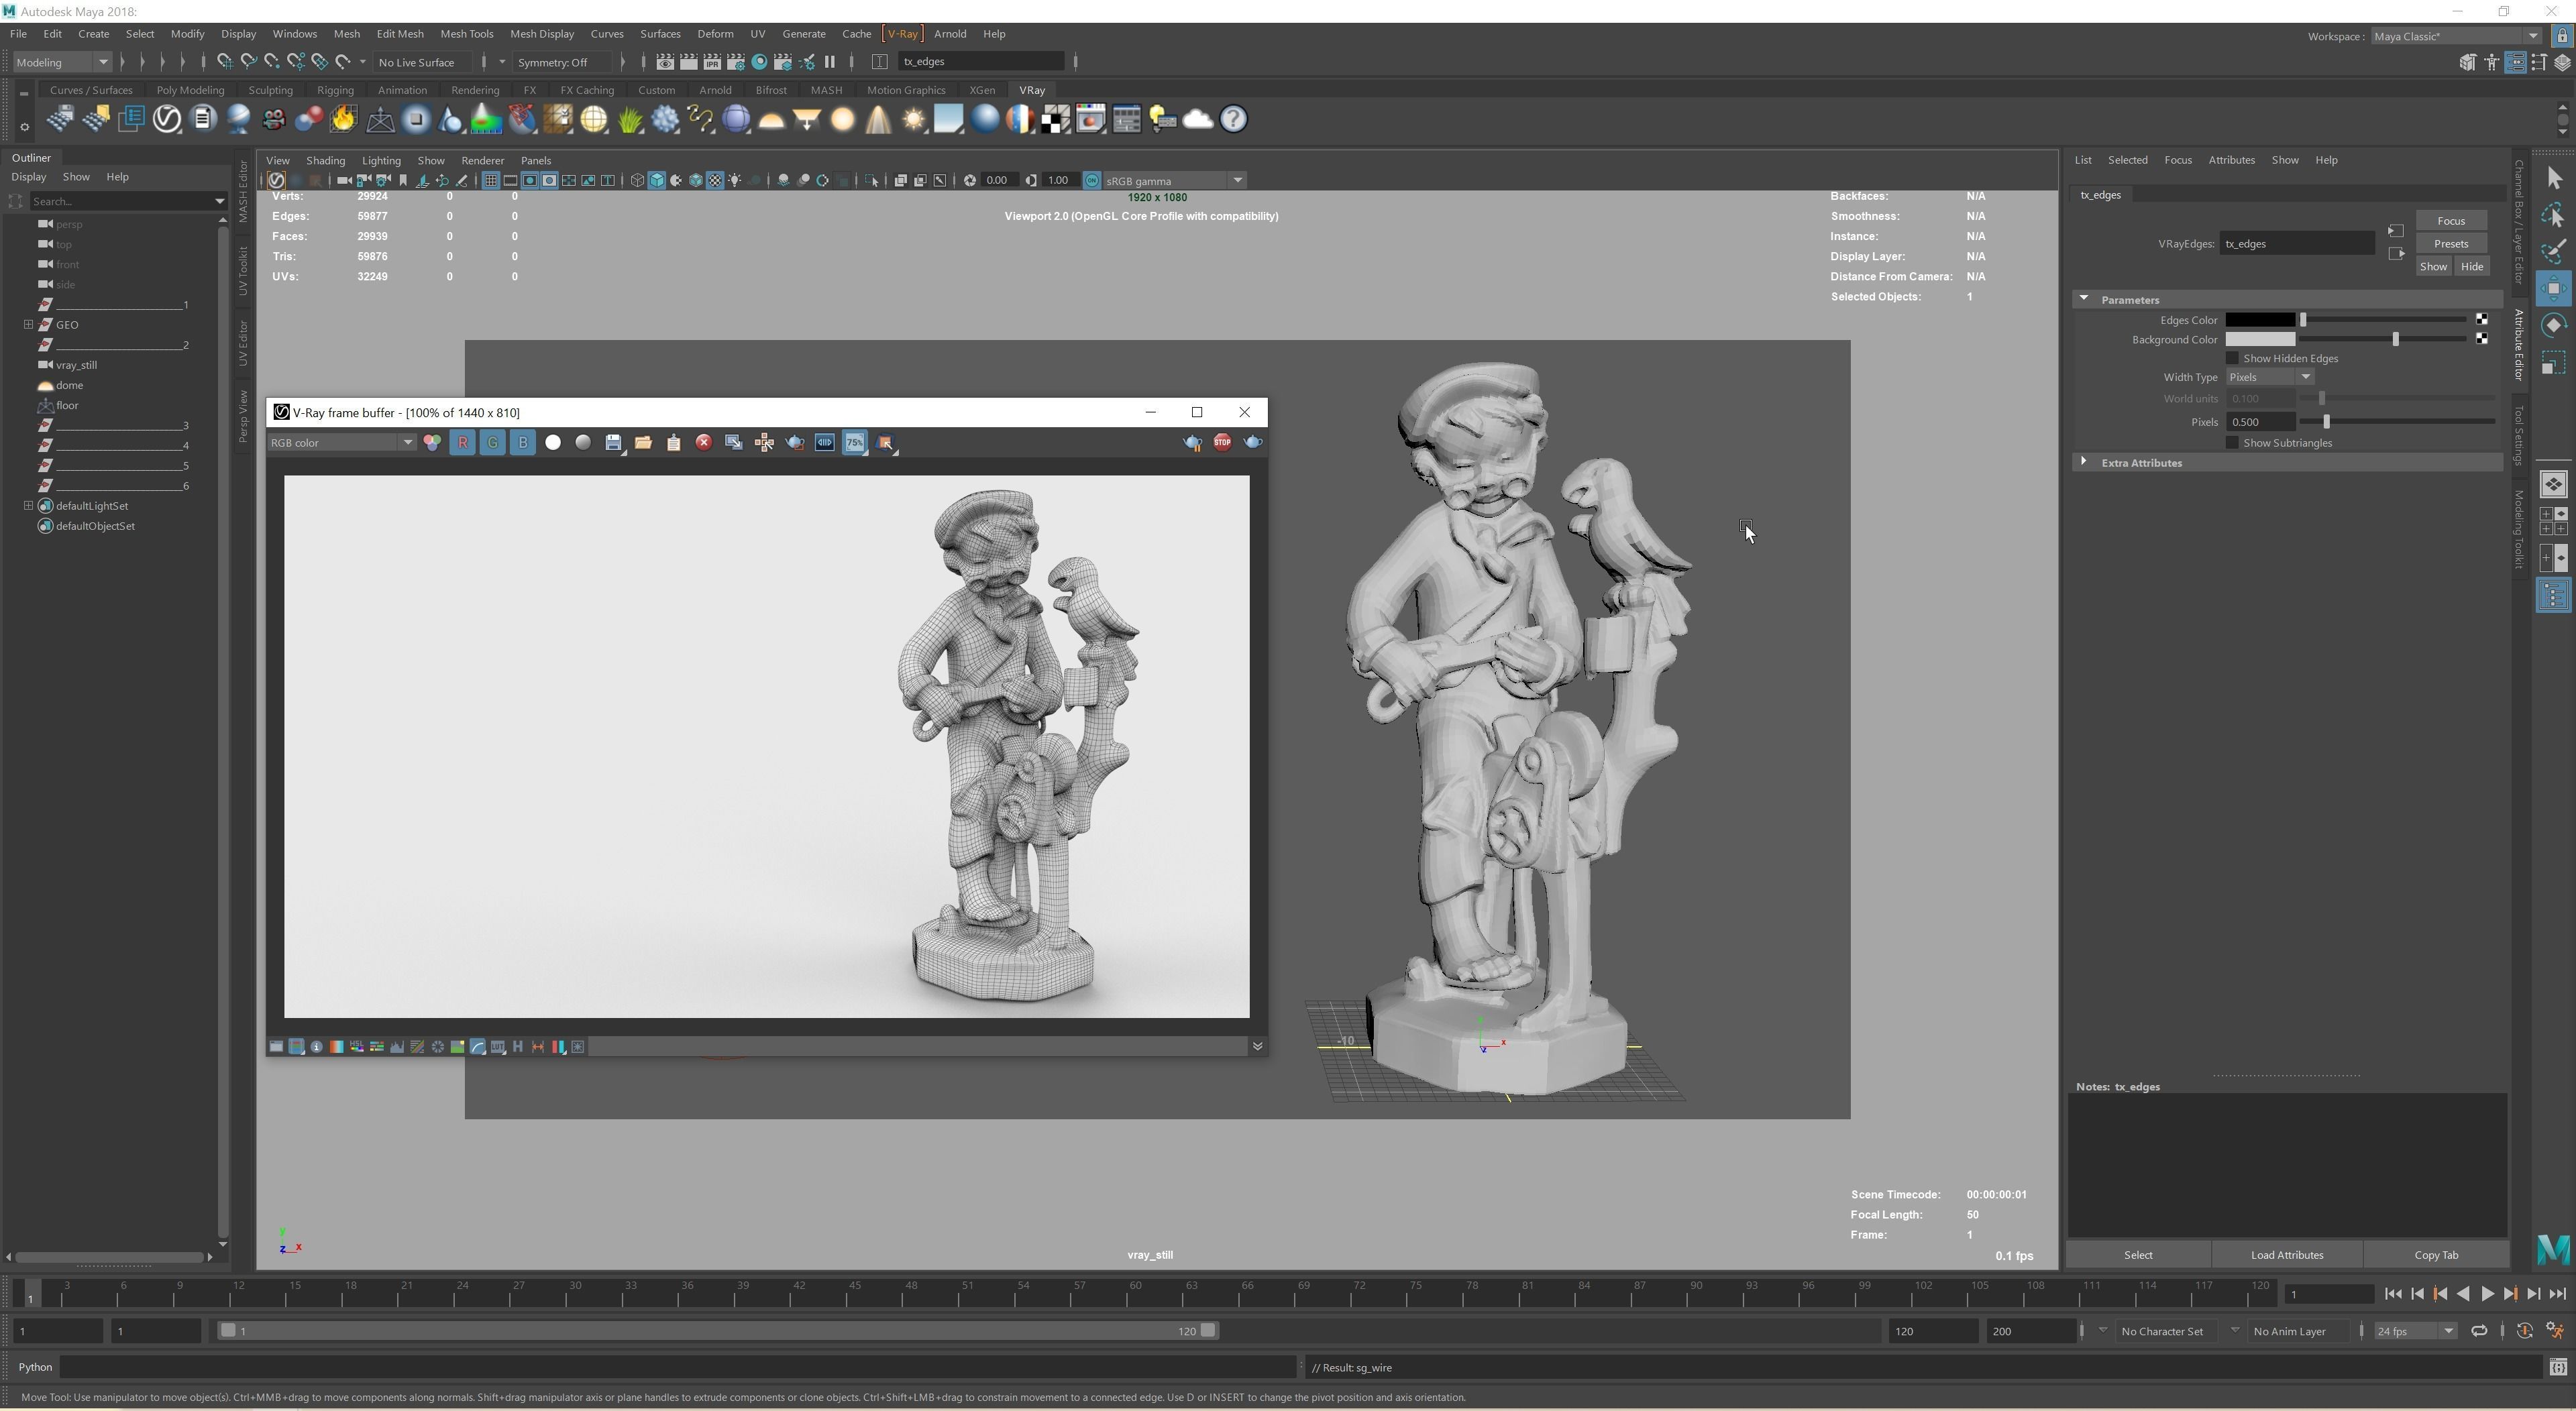
Task: Select vray_still camera in Outliner
Action: tap(76, 365)
